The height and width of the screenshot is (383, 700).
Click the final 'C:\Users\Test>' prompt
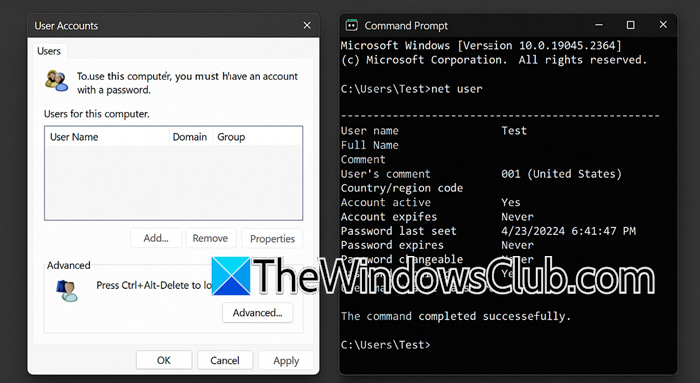coord(385,345)
